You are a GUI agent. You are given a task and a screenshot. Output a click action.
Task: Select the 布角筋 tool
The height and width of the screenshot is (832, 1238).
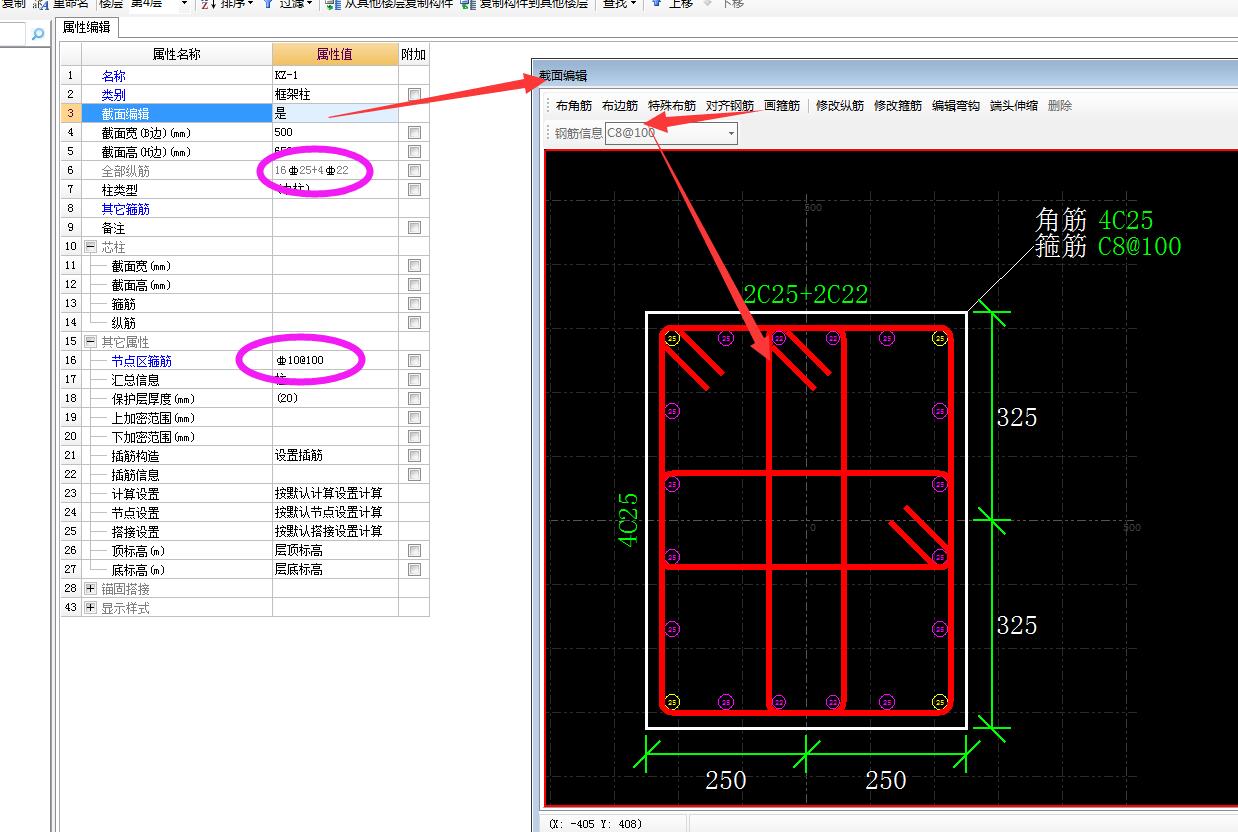pyautogui.click(x=574, y=105)
